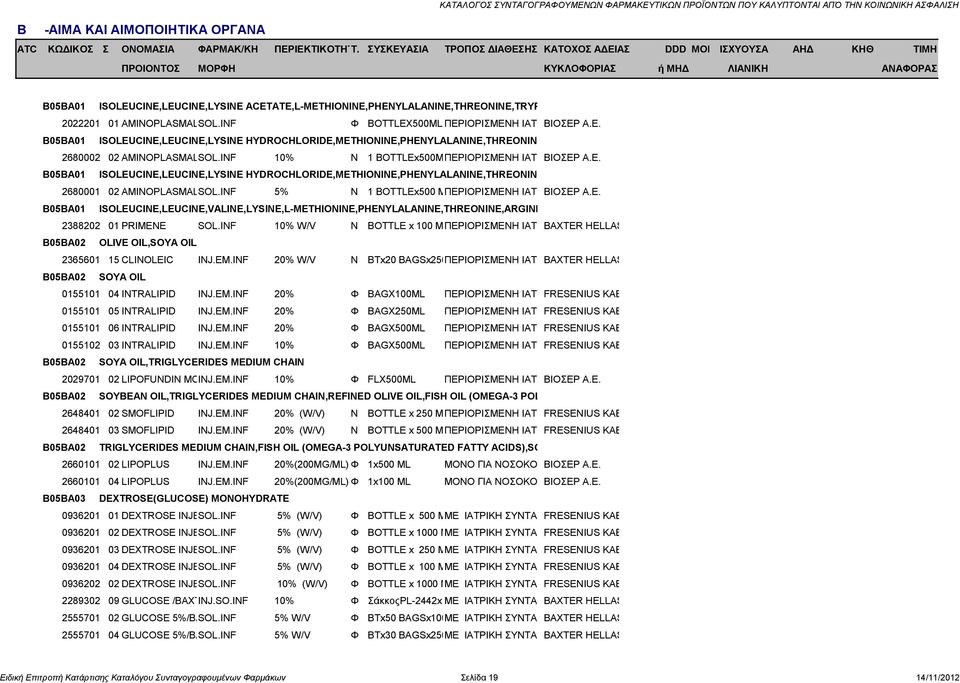
Task: Click the 10% W/V strength of PRIMENE
Action: click(x=295, y=226)
